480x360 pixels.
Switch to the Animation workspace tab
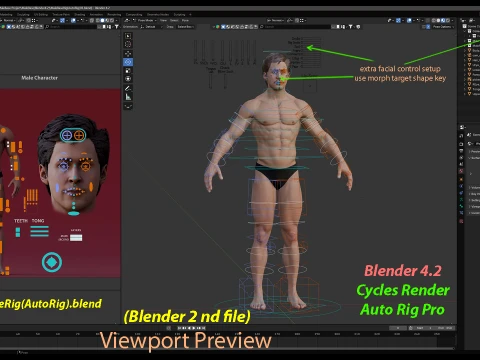pos(96,15)
